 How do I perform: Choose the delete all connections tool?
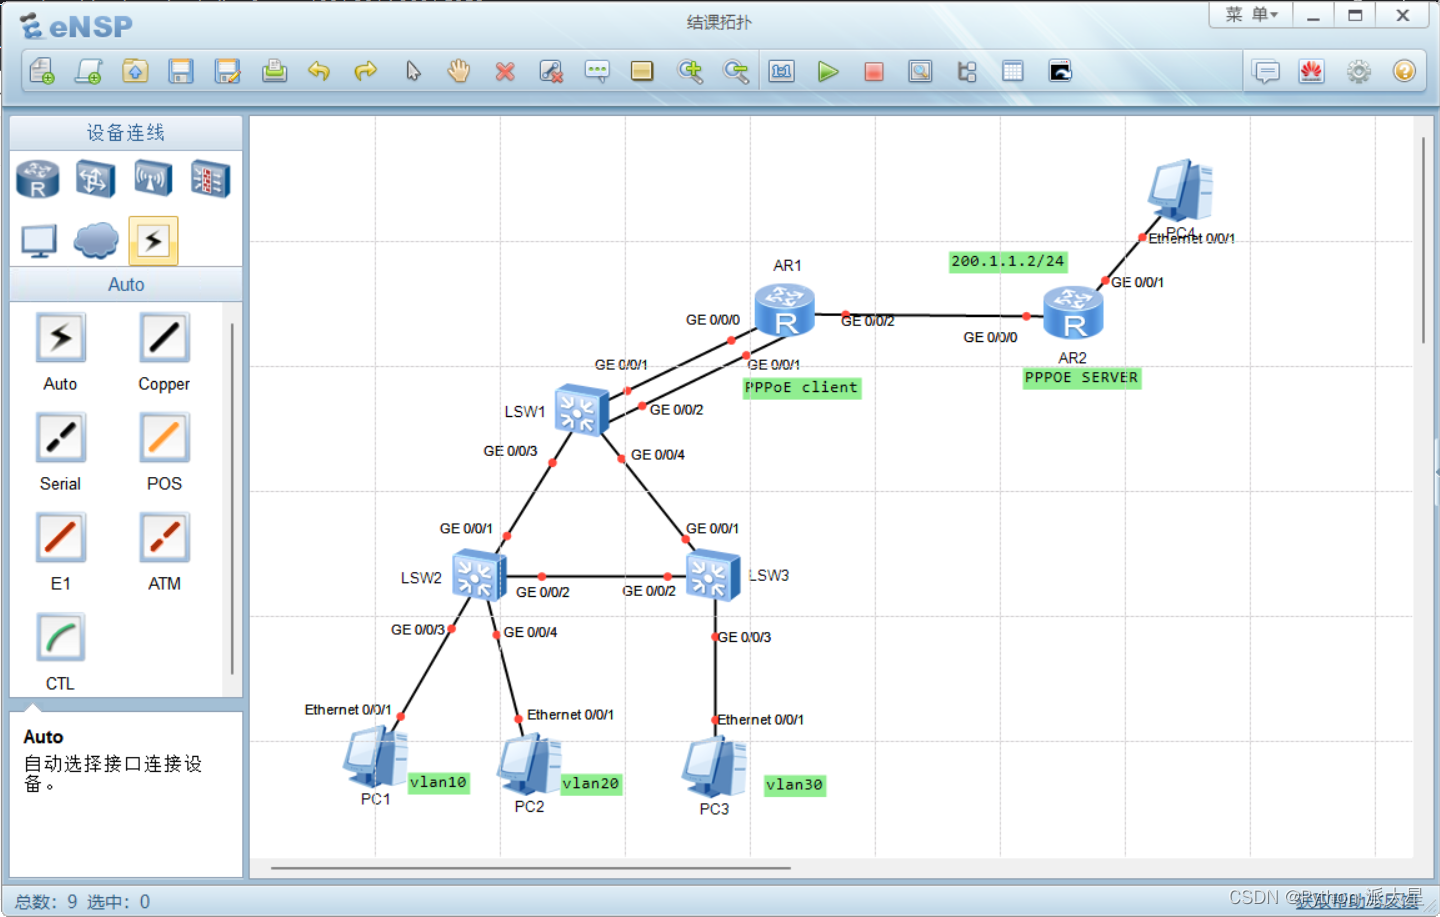coord(551,71)
